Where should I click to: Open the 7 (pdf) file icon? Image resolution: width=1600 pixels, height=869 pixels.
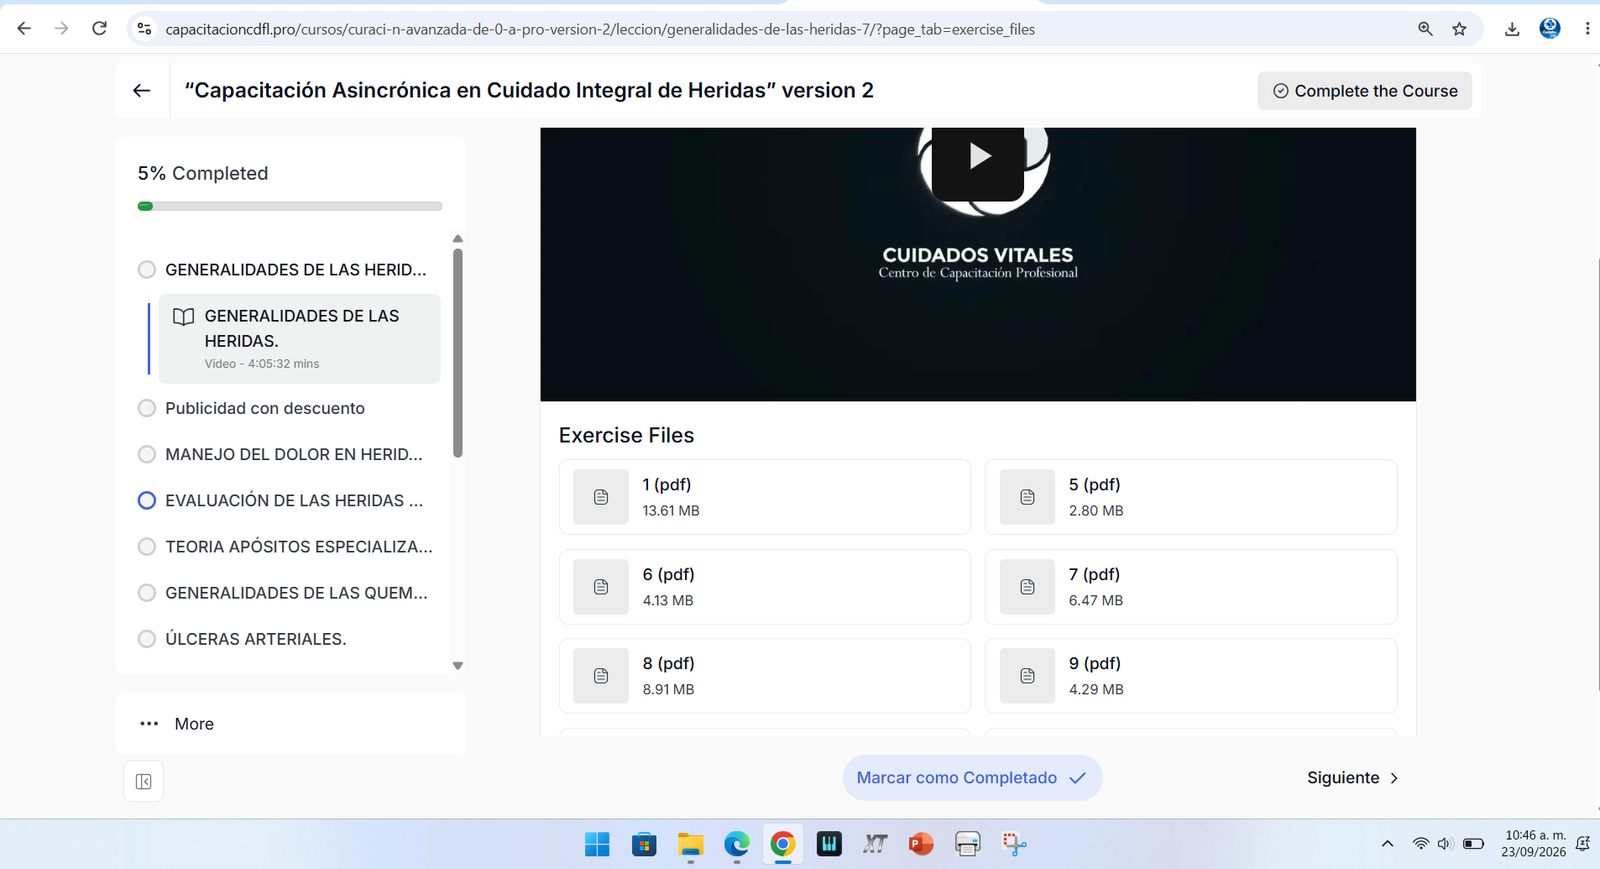click(1027, 587)
